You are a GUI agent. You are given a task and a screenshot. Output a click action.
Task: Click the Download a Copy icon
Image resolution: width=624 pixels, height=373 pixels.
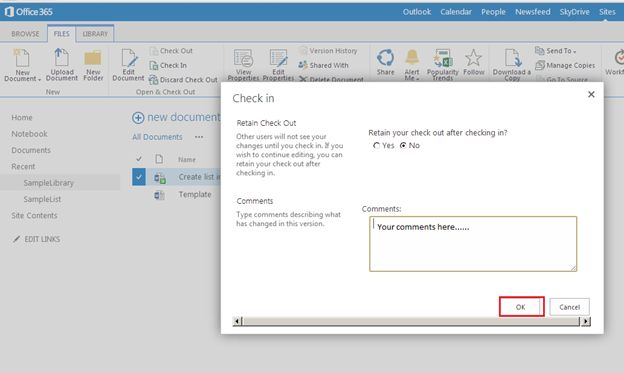(512, 58)
